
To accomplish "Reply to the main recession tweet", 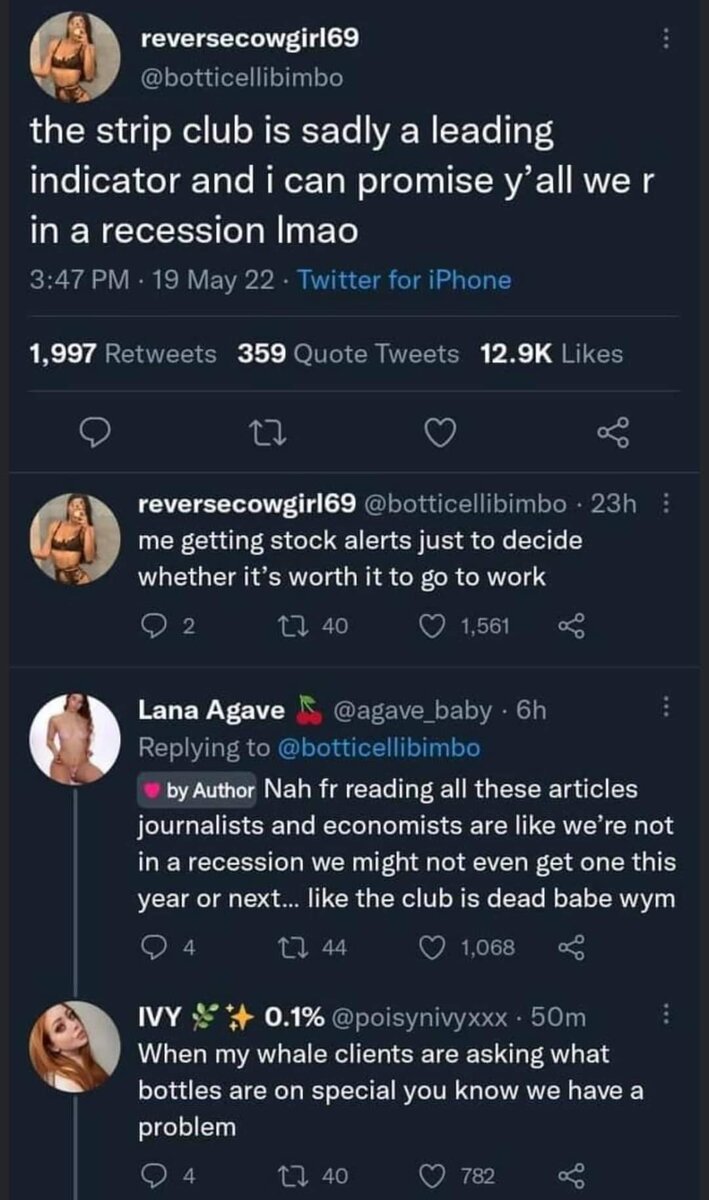I will tap(94, 432).
